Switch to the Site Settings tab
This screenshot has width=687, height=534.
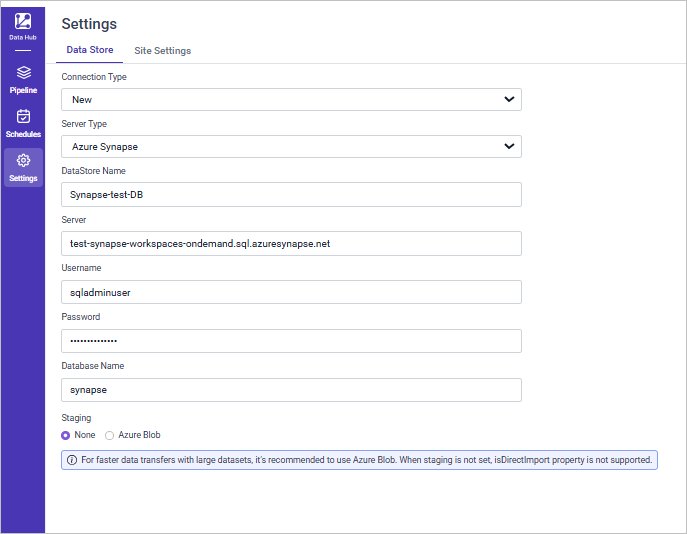coord(163,51)
